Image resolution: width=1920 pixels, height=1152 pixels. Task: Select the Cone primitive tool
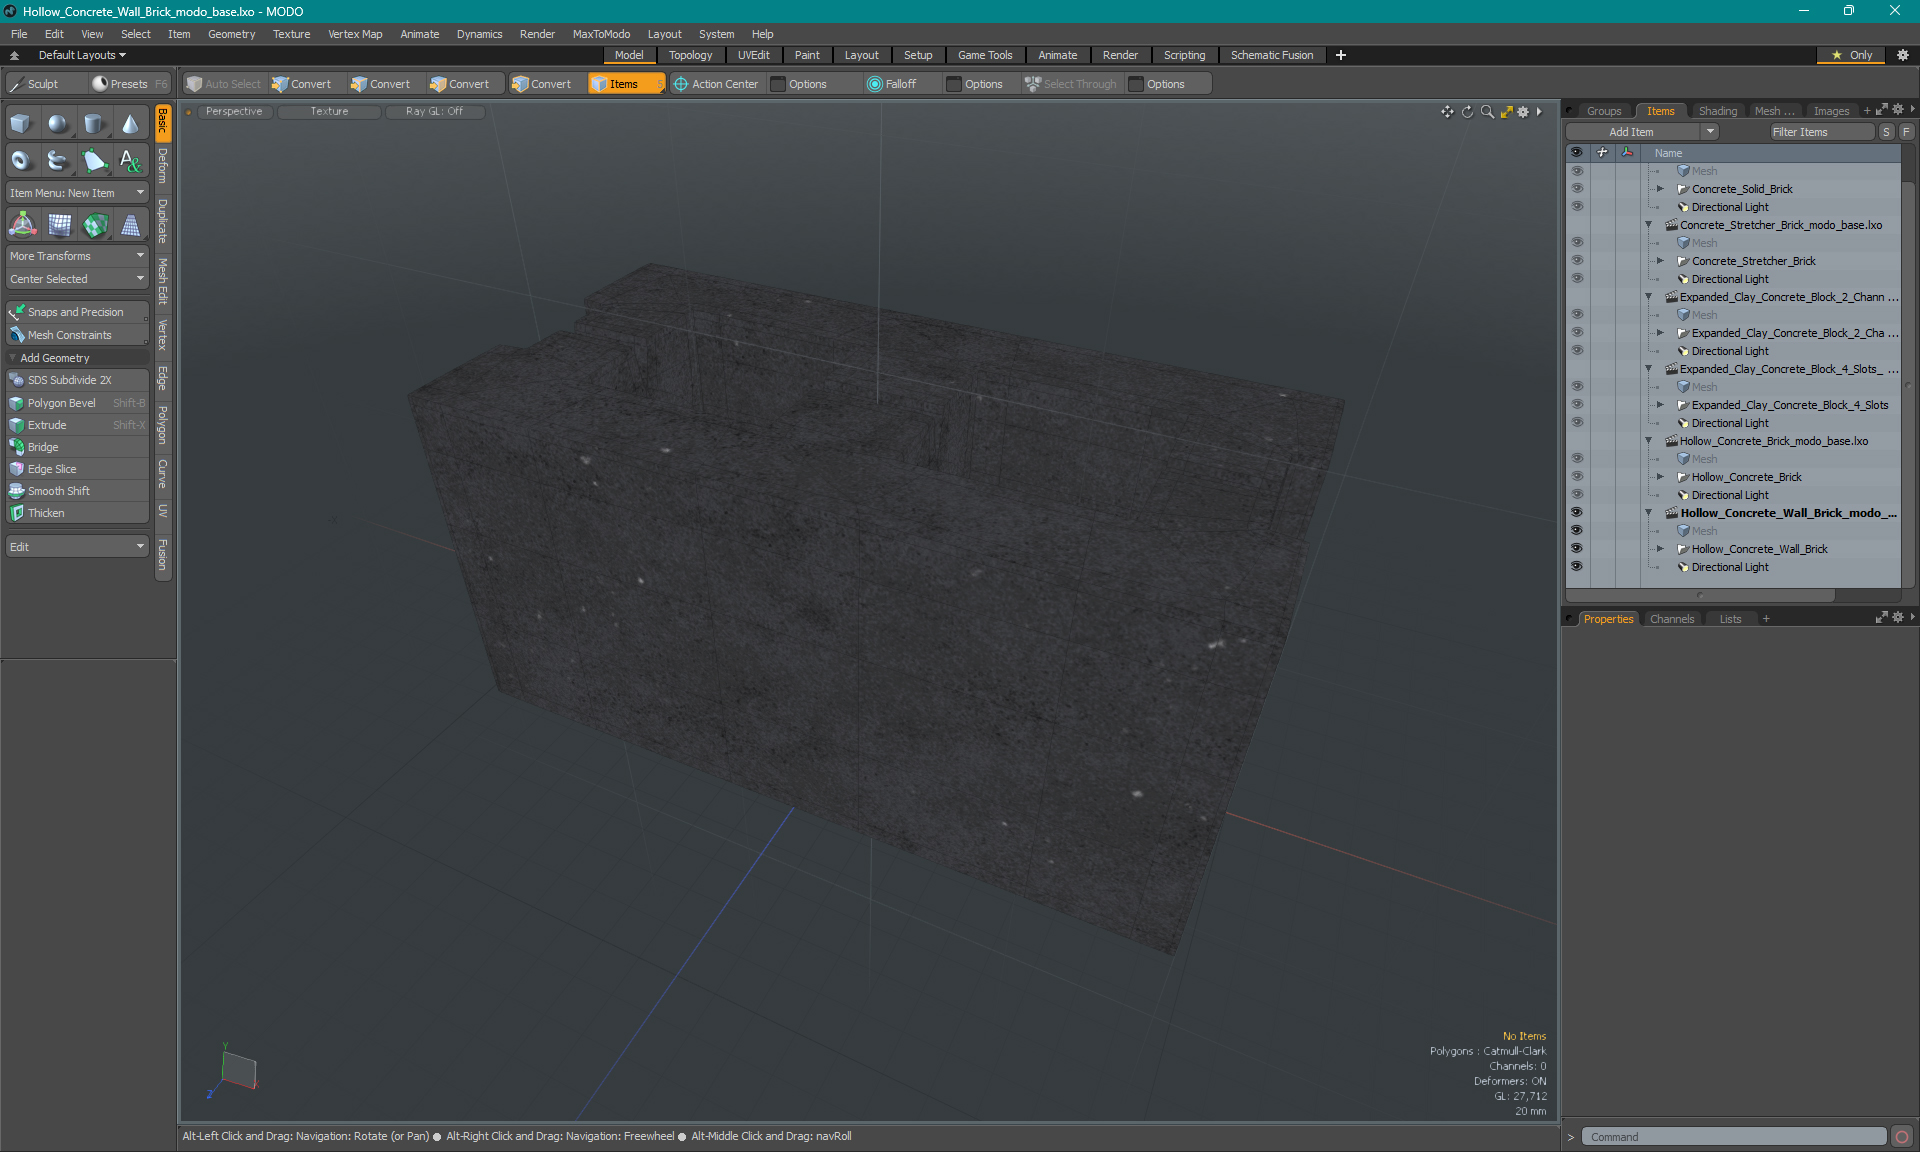[130, 124]
